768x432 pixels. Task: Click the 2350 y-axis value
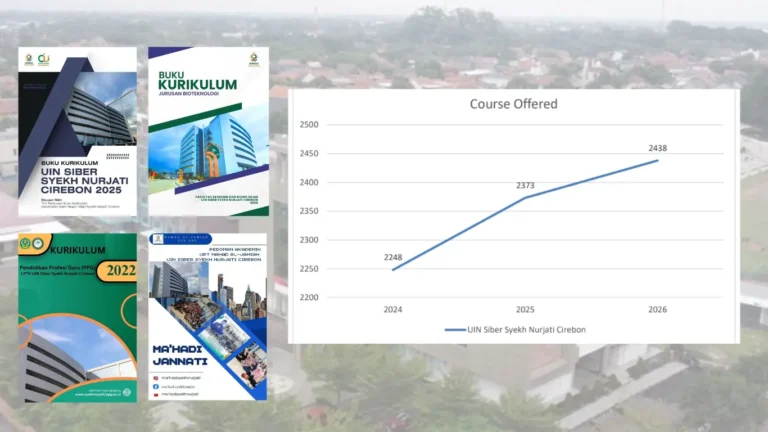pyautogui.click(x=309, y=211)
